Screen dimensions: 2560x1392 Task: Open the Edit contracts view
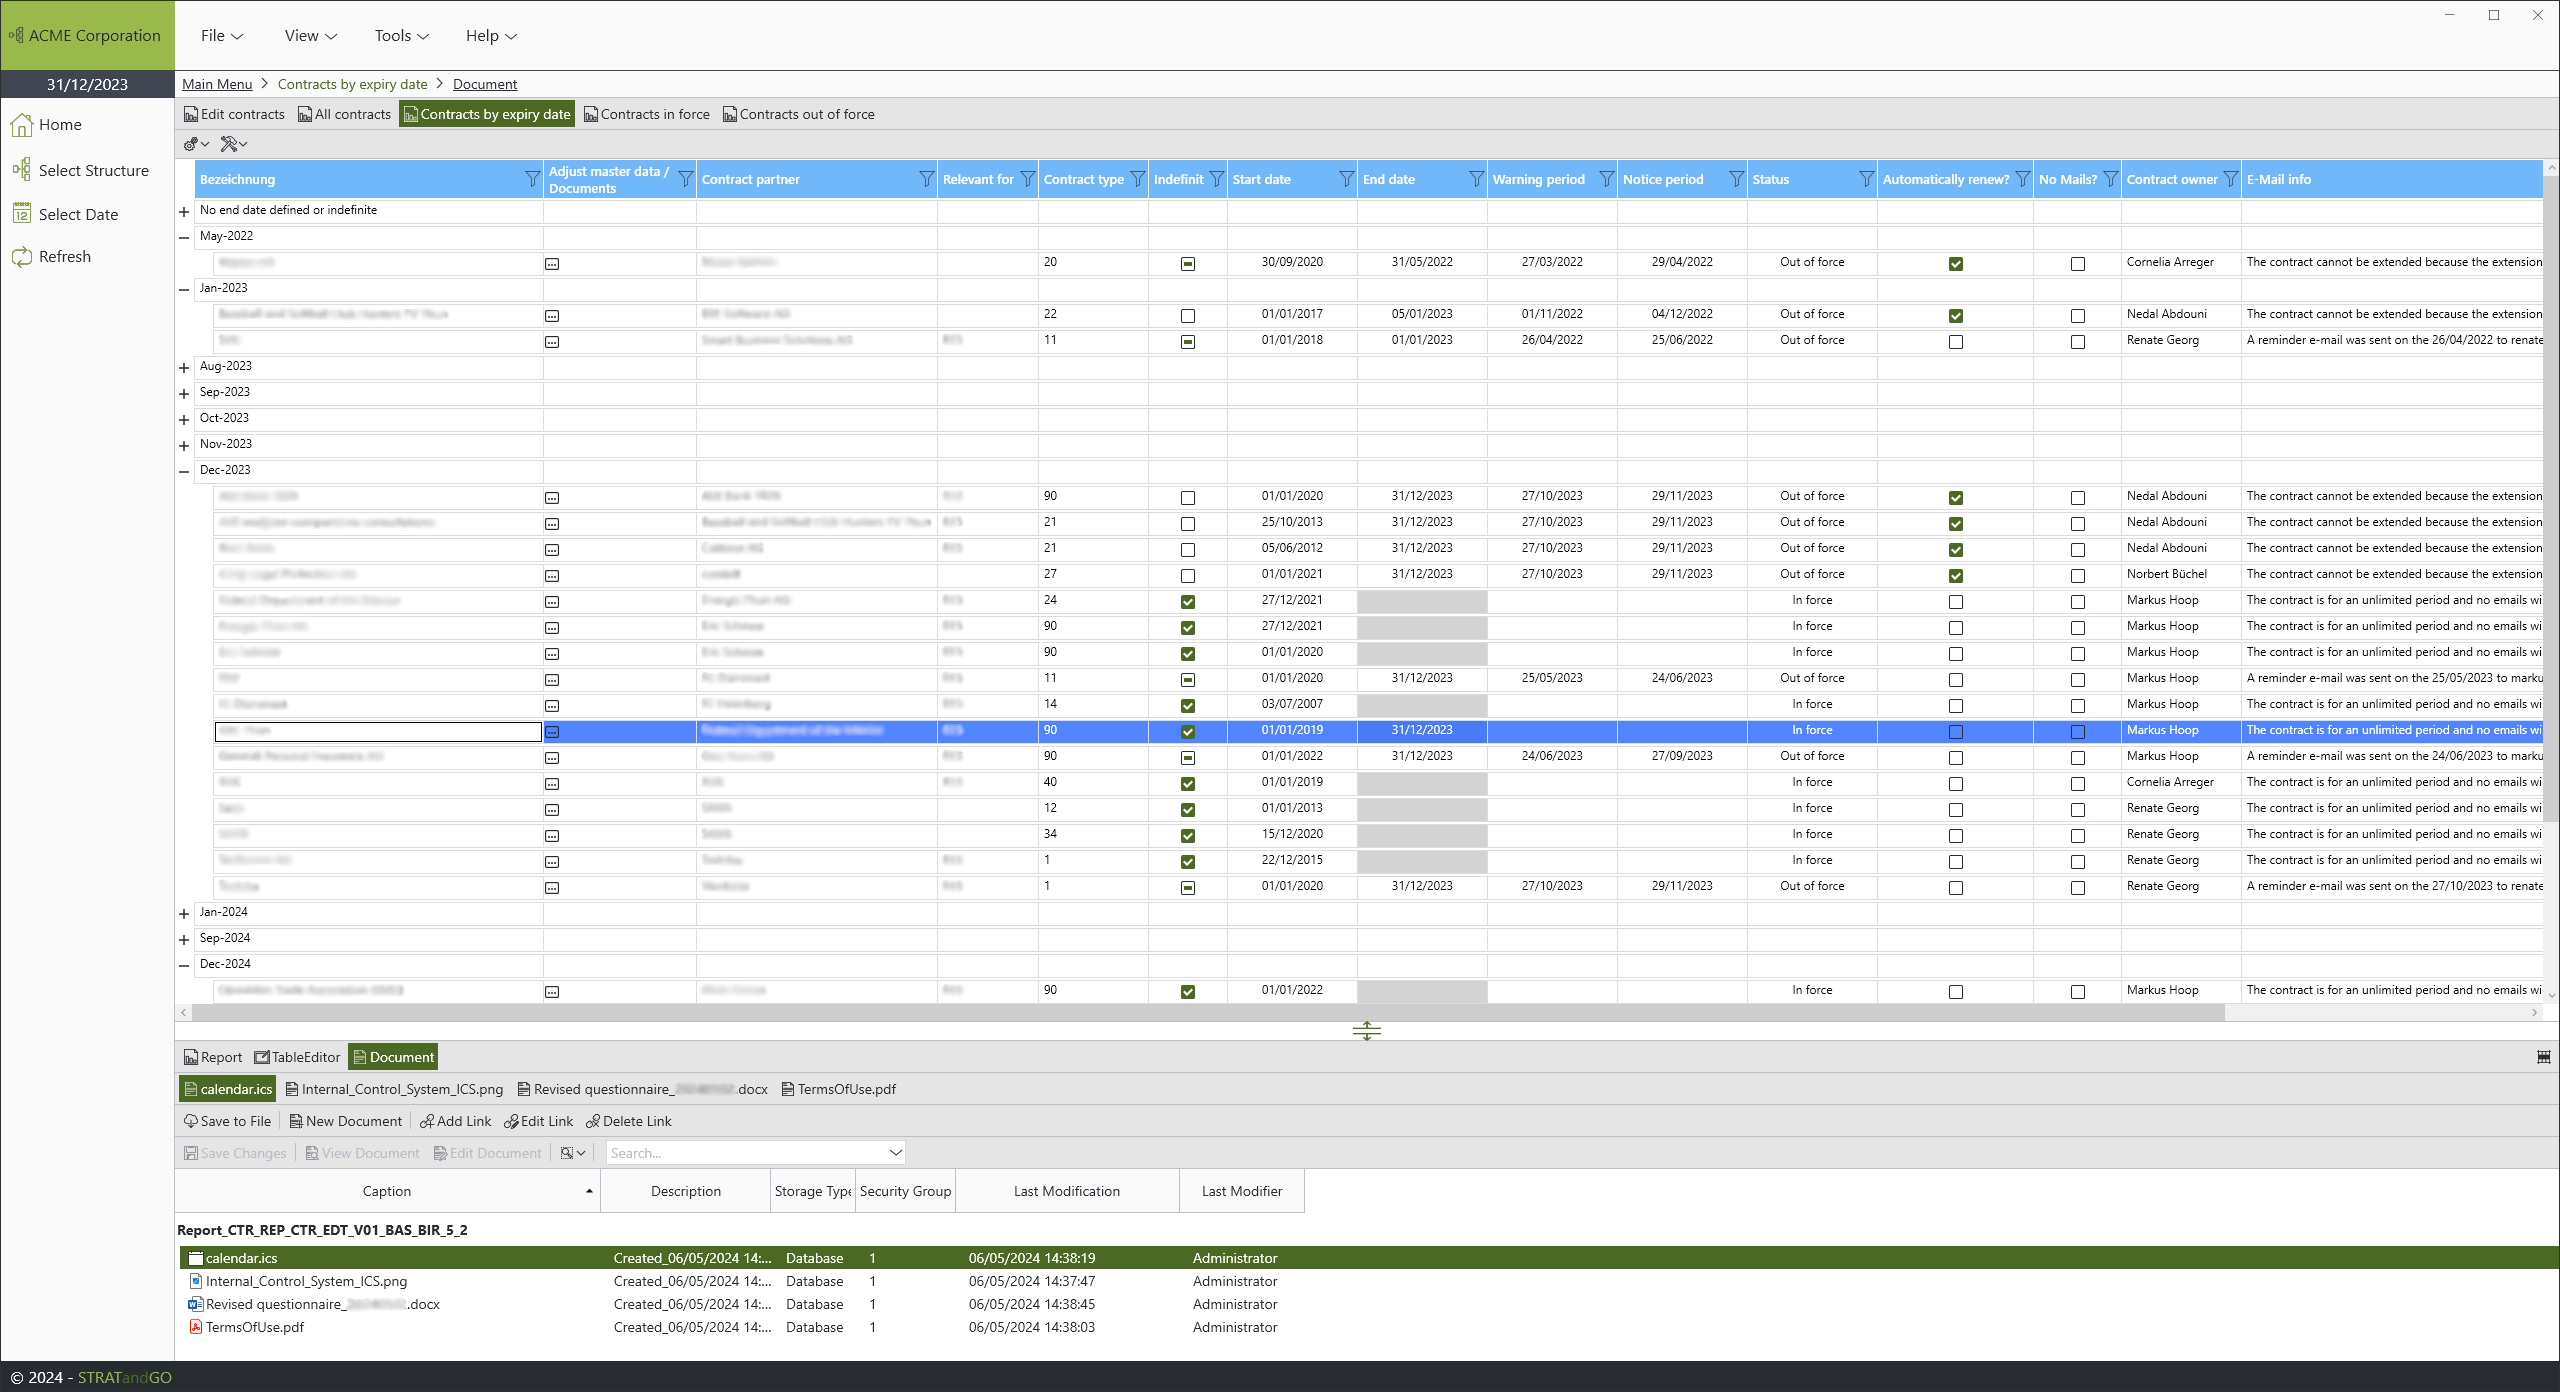(x=235, y=114)
